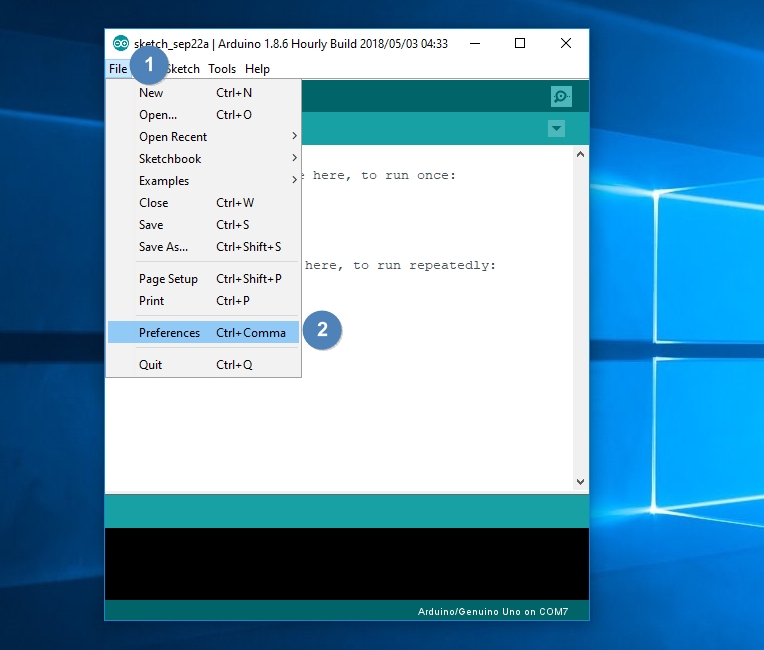764x650 pixels.
Task: Expand the Sketchbook submenu
Action: pyautogui.click(x=203, y=158)
